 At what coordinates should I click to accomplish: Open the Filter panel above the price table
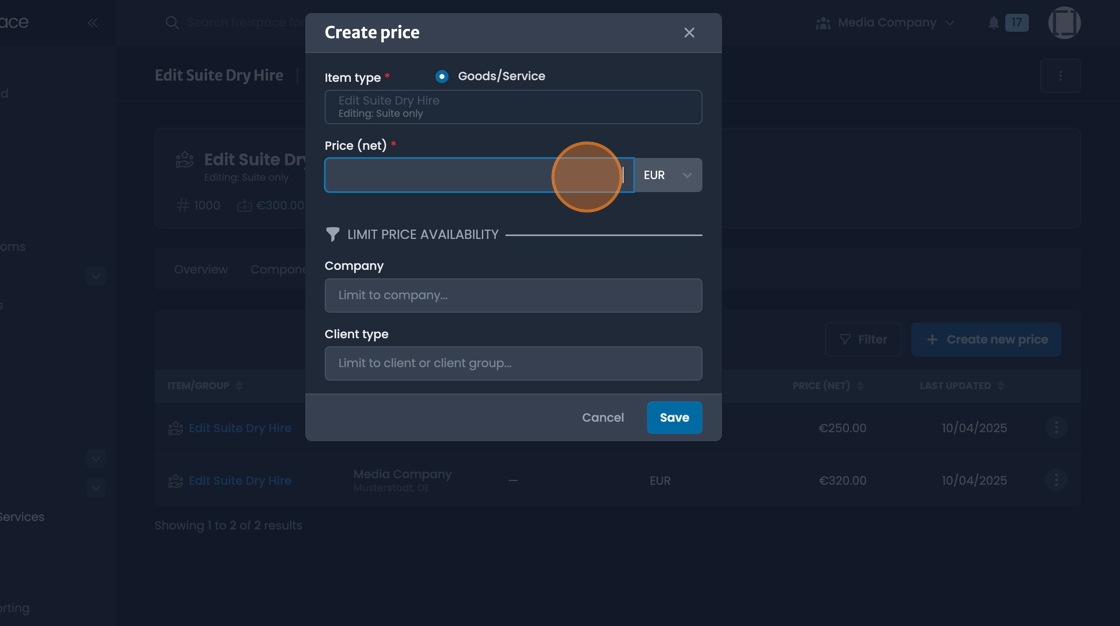pyautogui.click(x=863, y=339)
